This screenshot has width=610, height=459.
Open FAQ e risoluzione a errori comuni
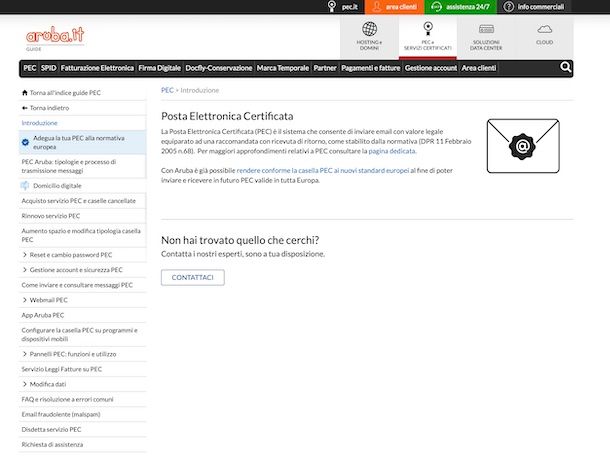point(67,399)
